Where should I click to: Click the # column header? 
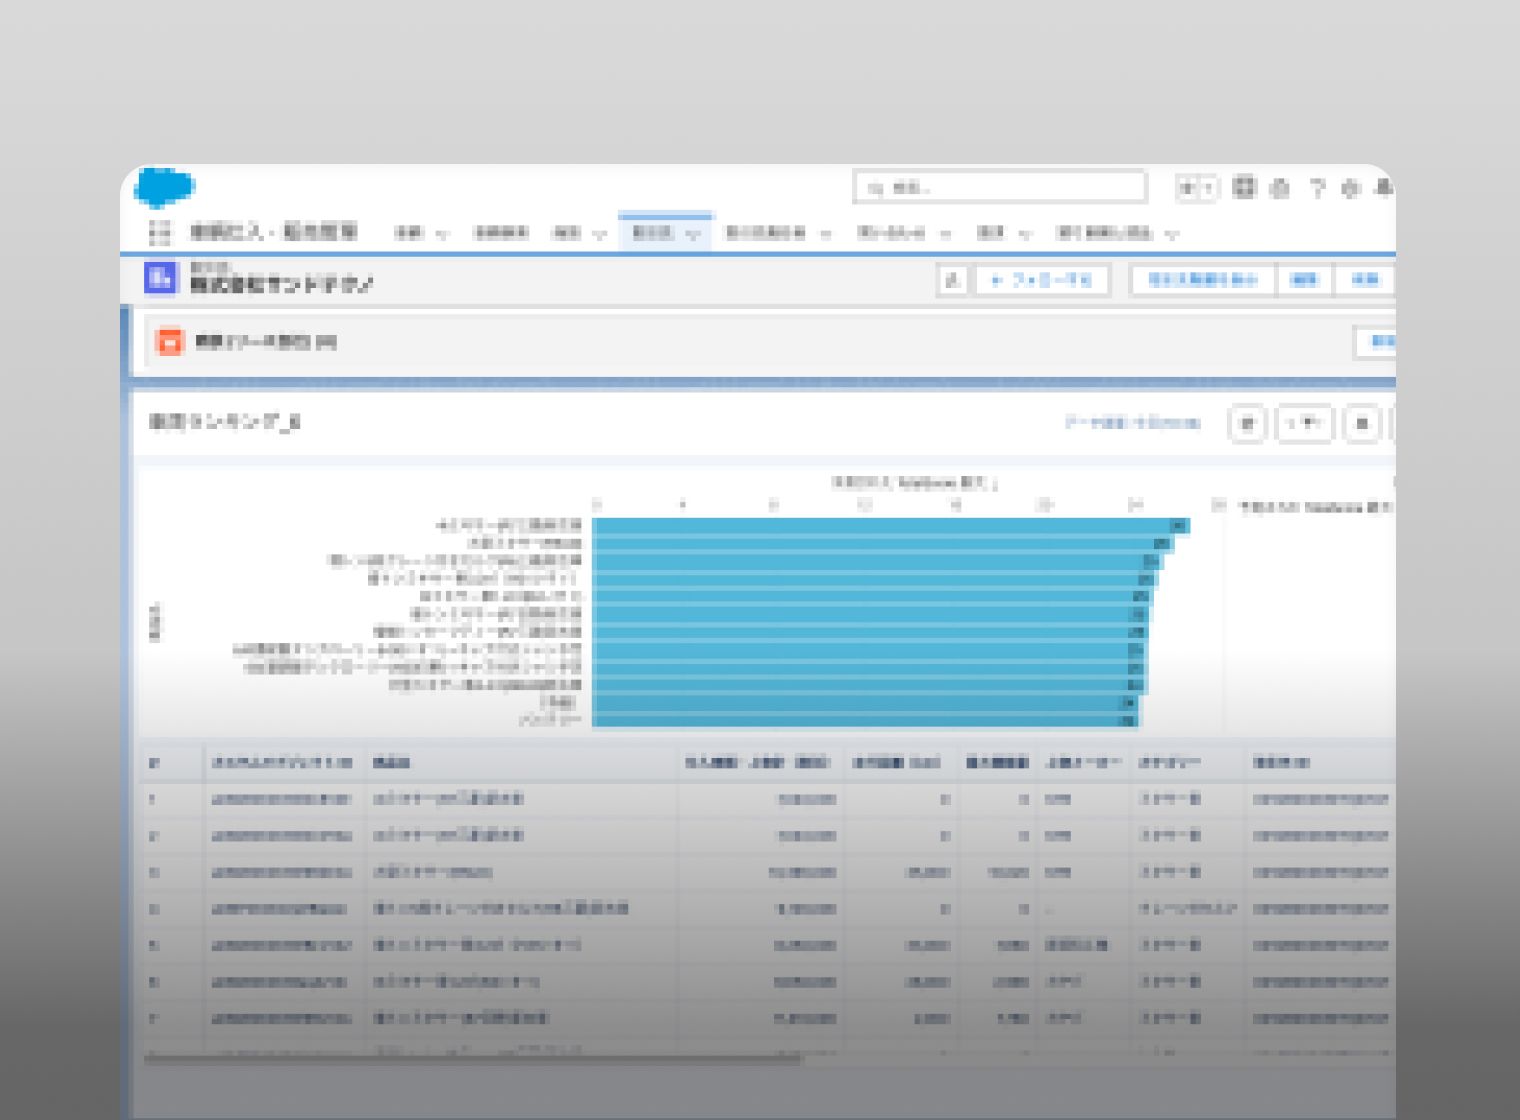coord(154,763)
